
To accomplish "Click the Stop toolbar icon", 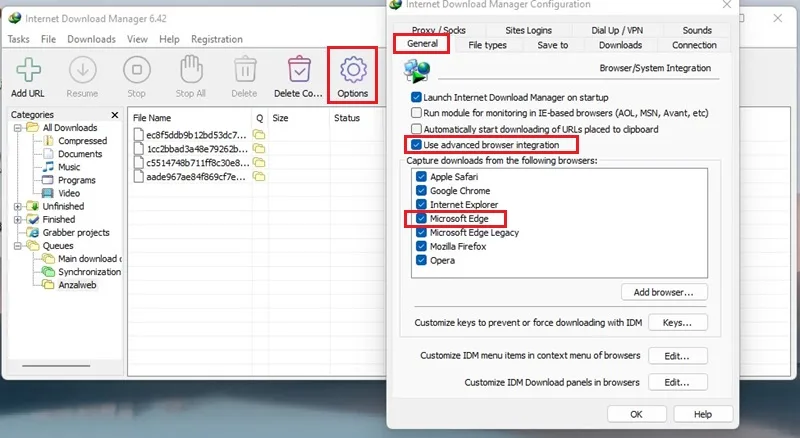I will (137, 69).
